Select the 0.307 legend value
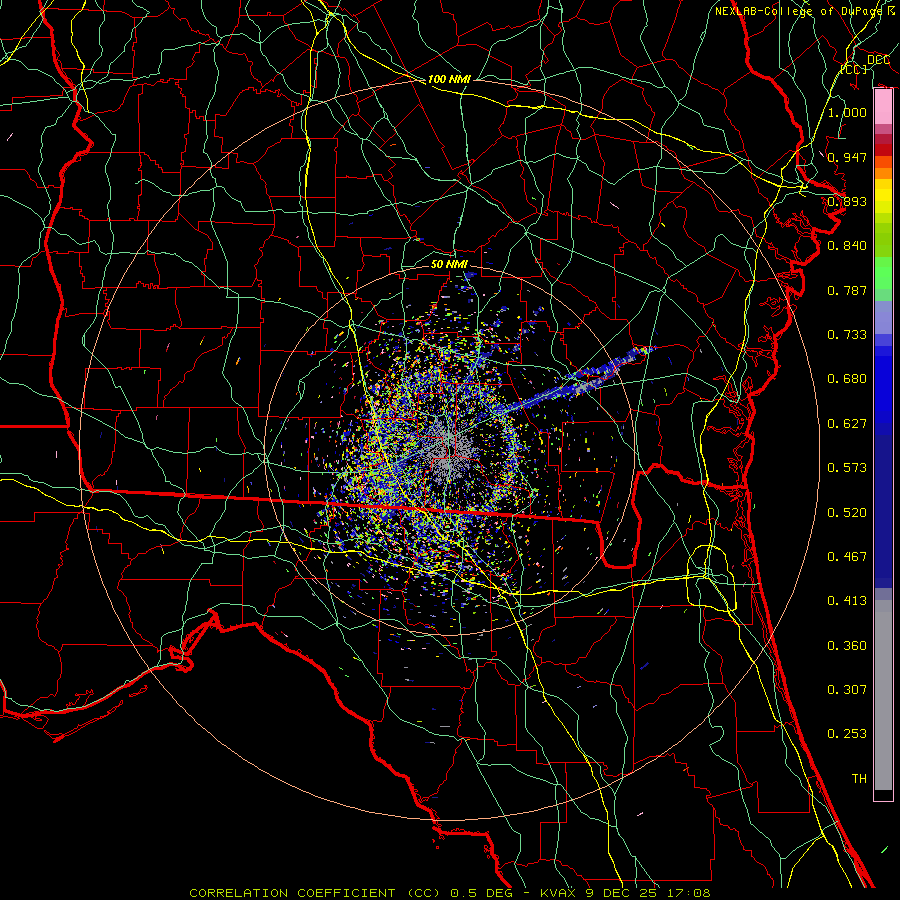The height and width of the screenshot is (900, 900). tap(847, 690)
